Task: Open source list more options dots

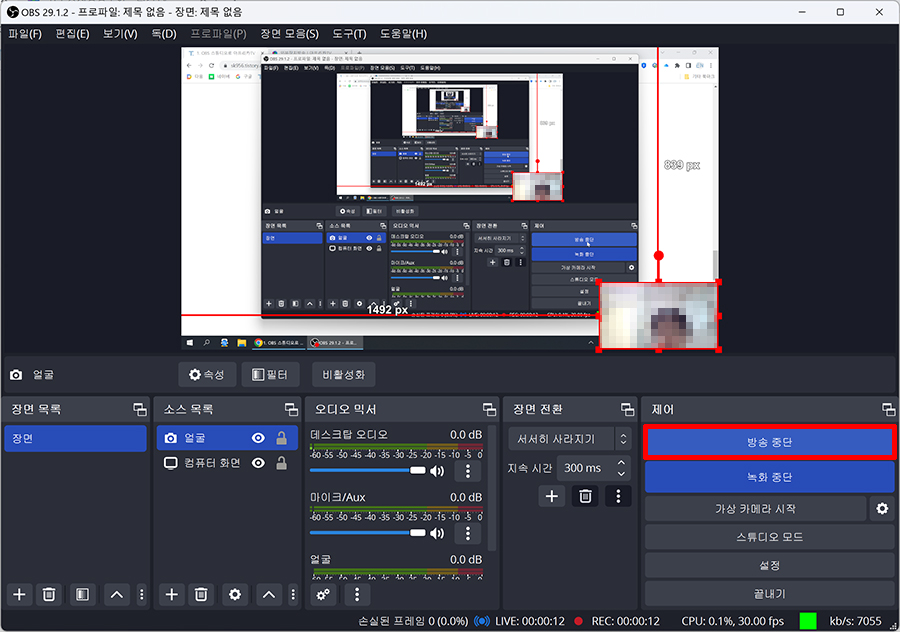Action: pyautogui.click(x=293, y=595)
